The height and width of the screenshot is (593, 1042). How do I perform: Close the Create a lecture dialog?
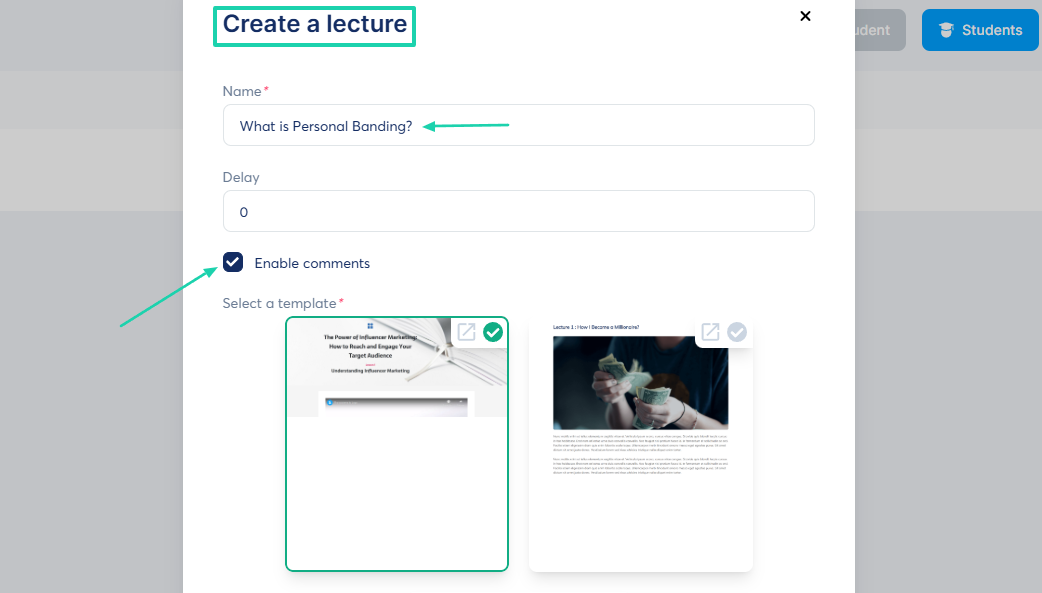(x=805, y=16)
